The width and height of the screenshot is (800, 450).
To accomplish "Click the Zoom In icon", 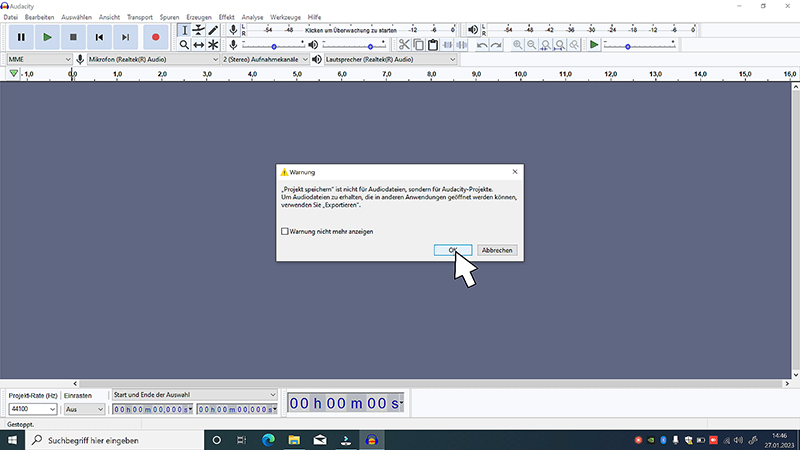I will [x=517, y=45].
